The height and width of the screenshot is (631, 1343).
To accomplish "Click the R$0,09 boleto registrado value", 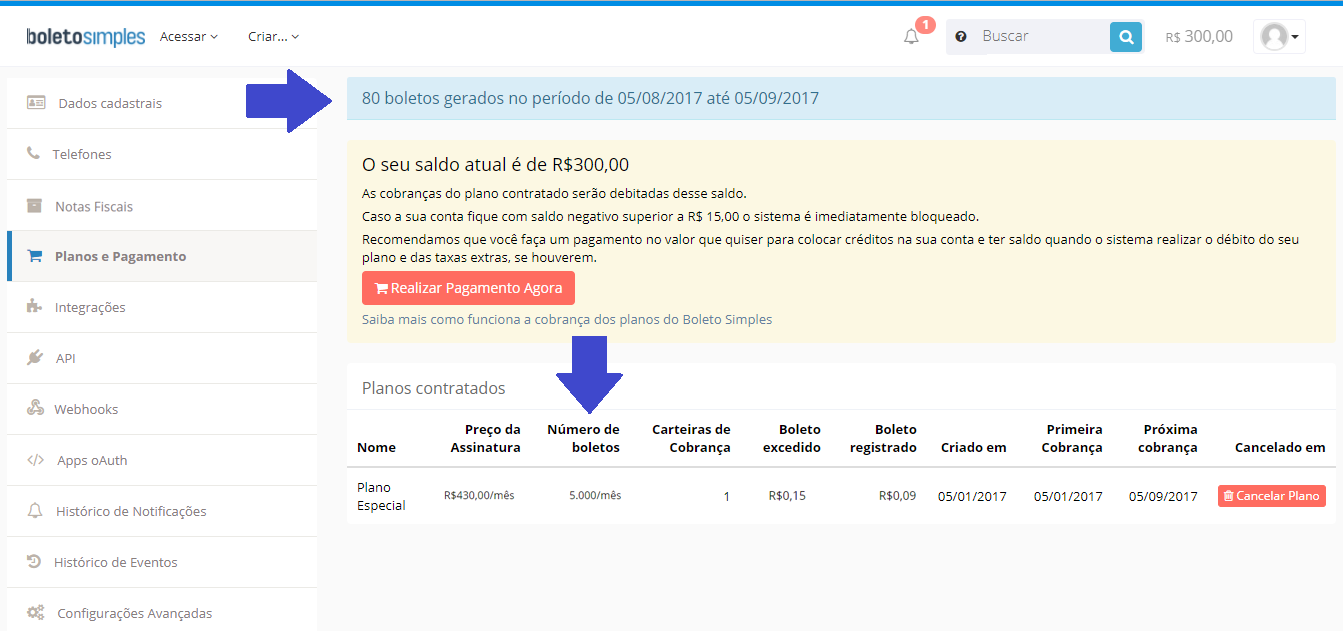I will (x=897, y=495).
